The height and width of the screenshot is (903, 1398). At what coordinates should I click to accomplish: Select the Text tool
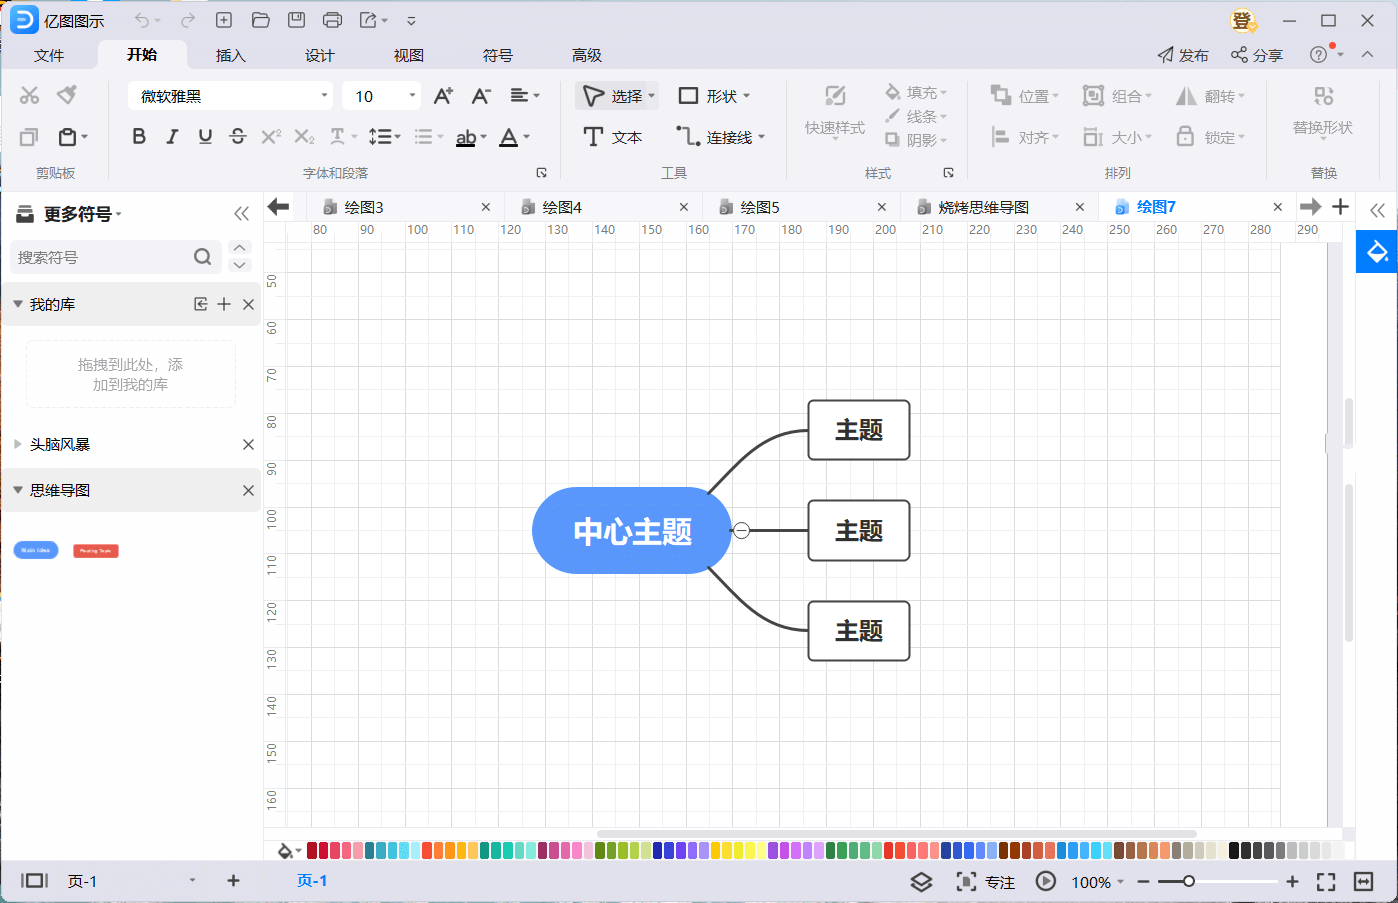tap(612, 137)
